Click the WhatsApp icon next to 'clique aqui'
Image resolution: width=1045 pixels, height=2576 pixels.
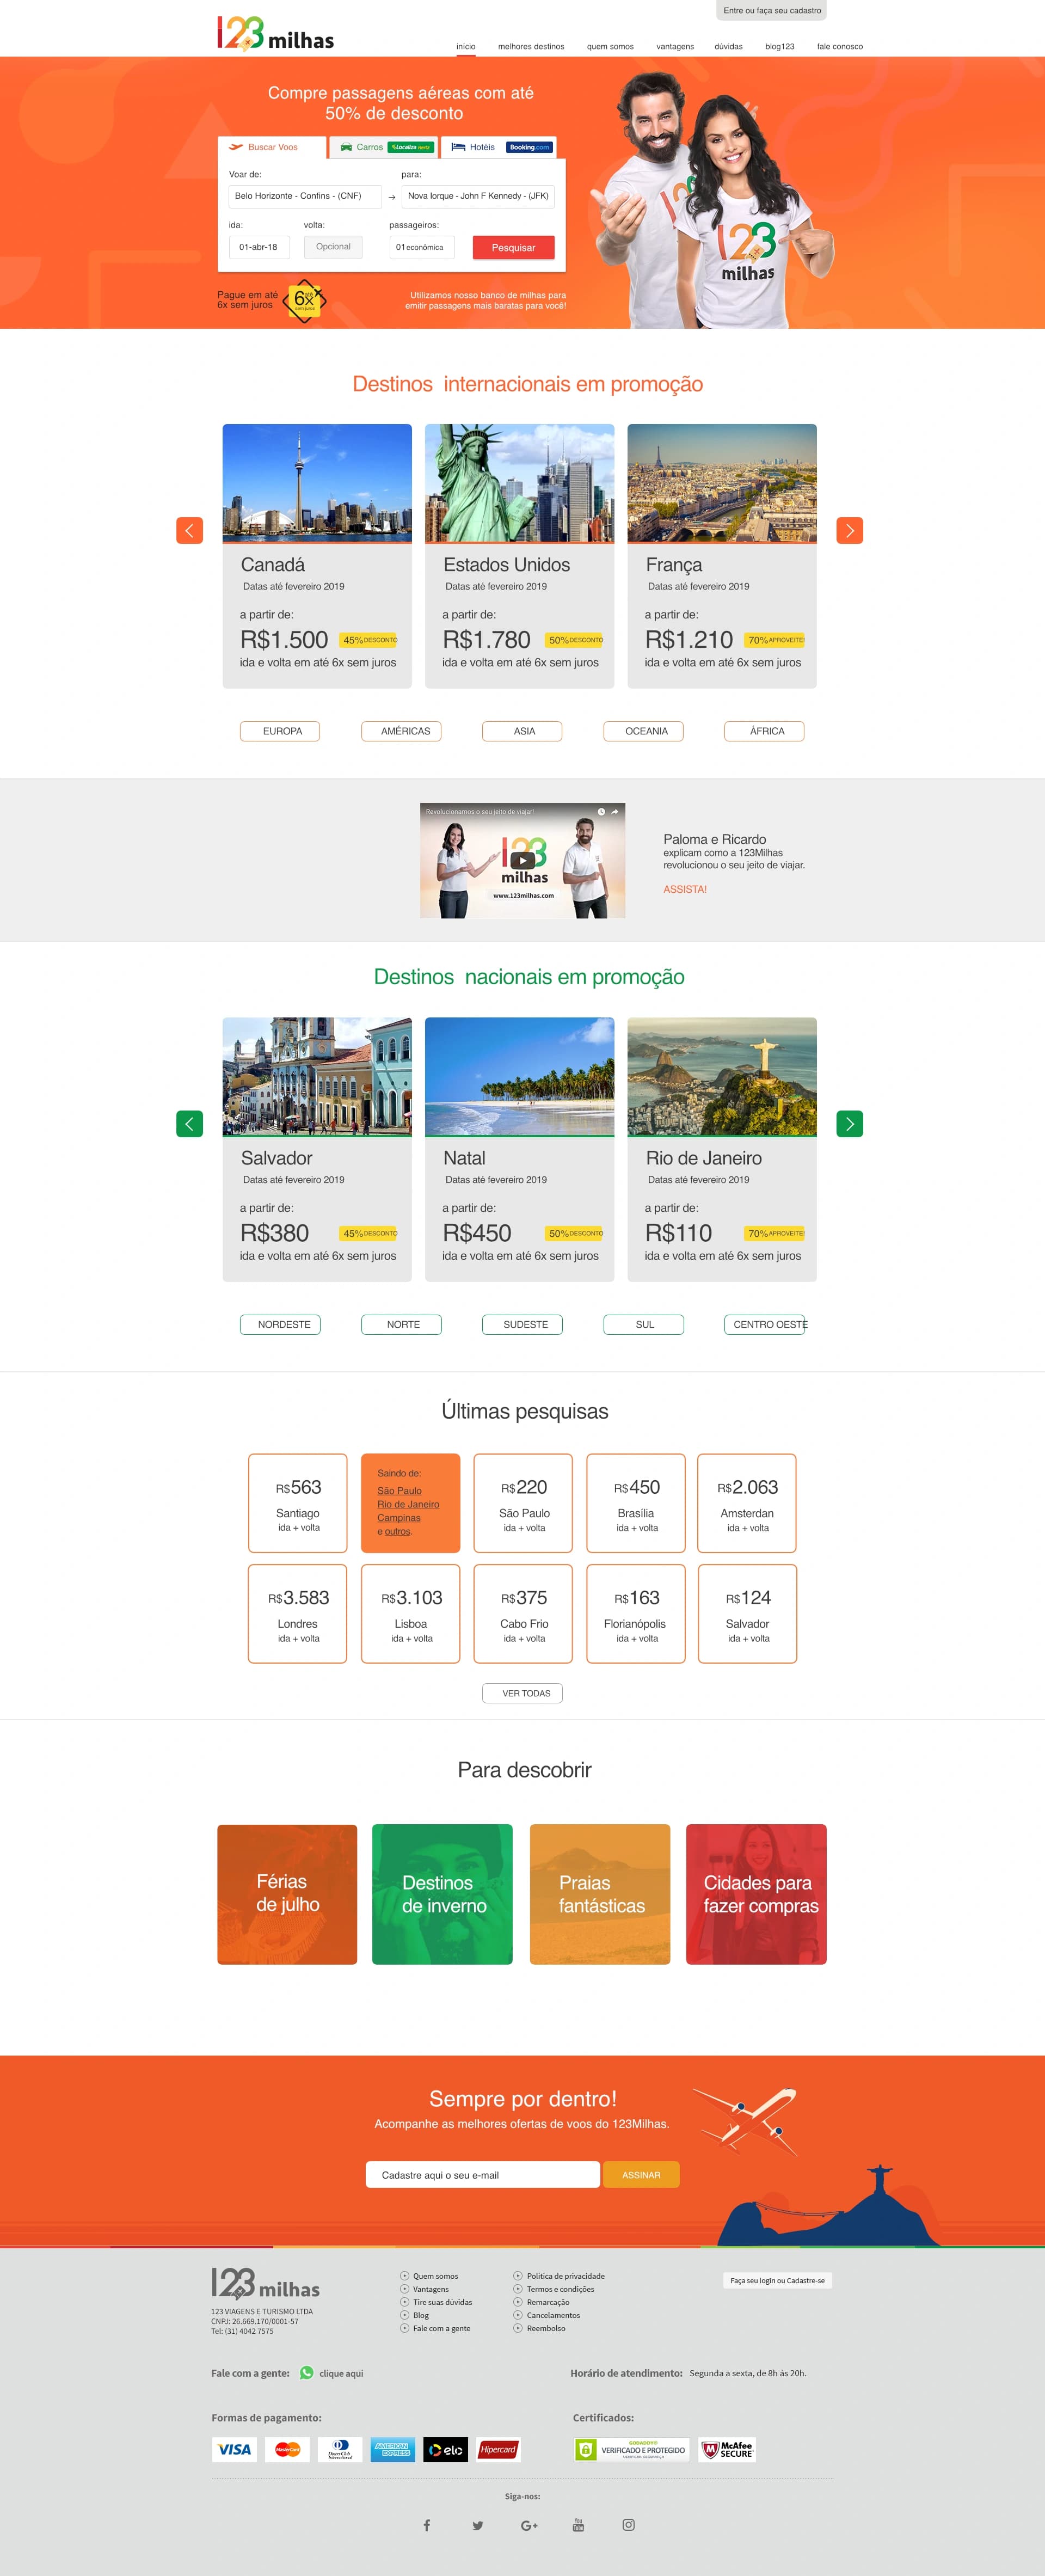307,2373
